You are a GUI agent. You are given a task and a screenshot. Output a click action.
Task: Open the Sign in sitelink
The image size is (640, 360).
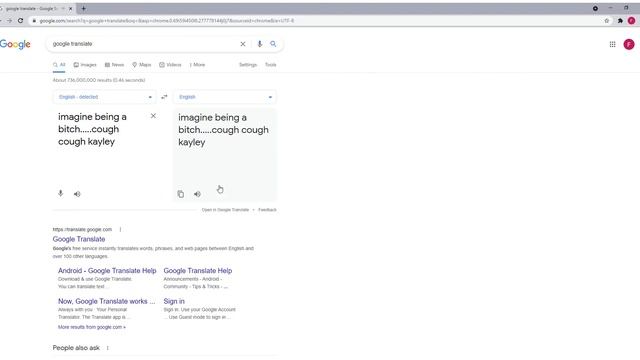(x=174, y=301)
